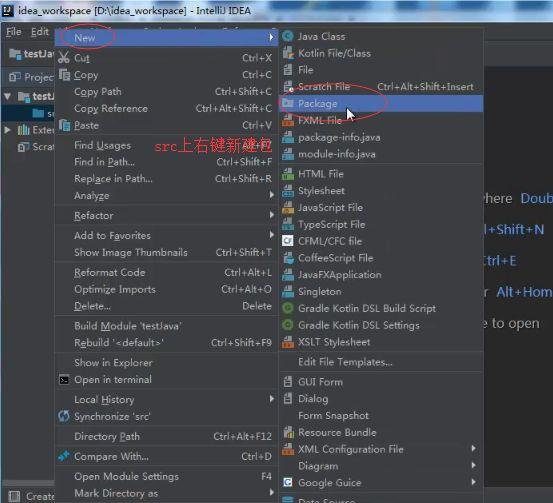Click the Stylesheet icon
This screenshot has width=553, height=503.
tap(288, 191)
